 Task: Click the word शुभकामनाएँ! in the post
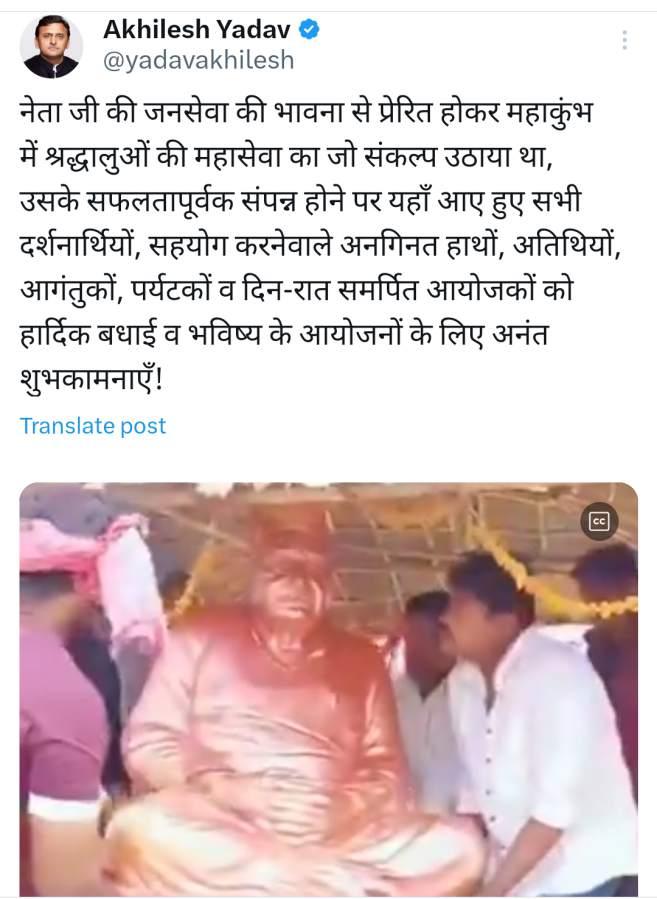tap(92, 379)
